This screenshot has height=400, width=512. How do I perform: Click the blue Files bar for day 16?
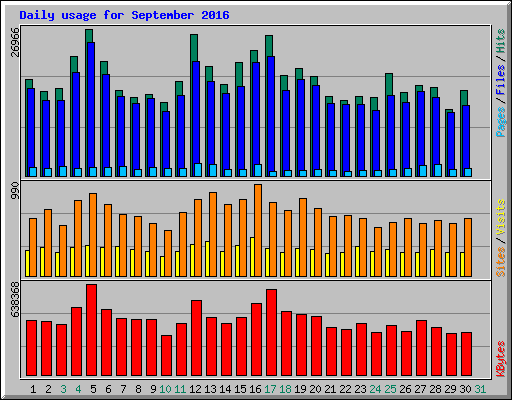pyautogui.click(x=256, y=113)
